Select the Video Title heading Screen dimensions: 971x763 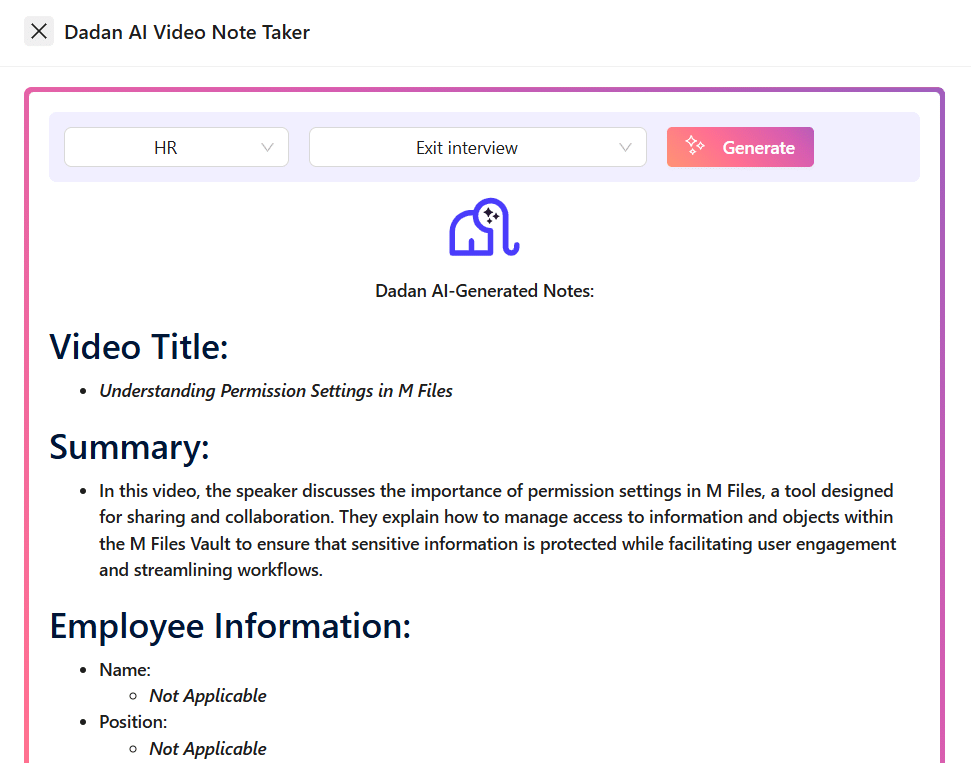138,347
